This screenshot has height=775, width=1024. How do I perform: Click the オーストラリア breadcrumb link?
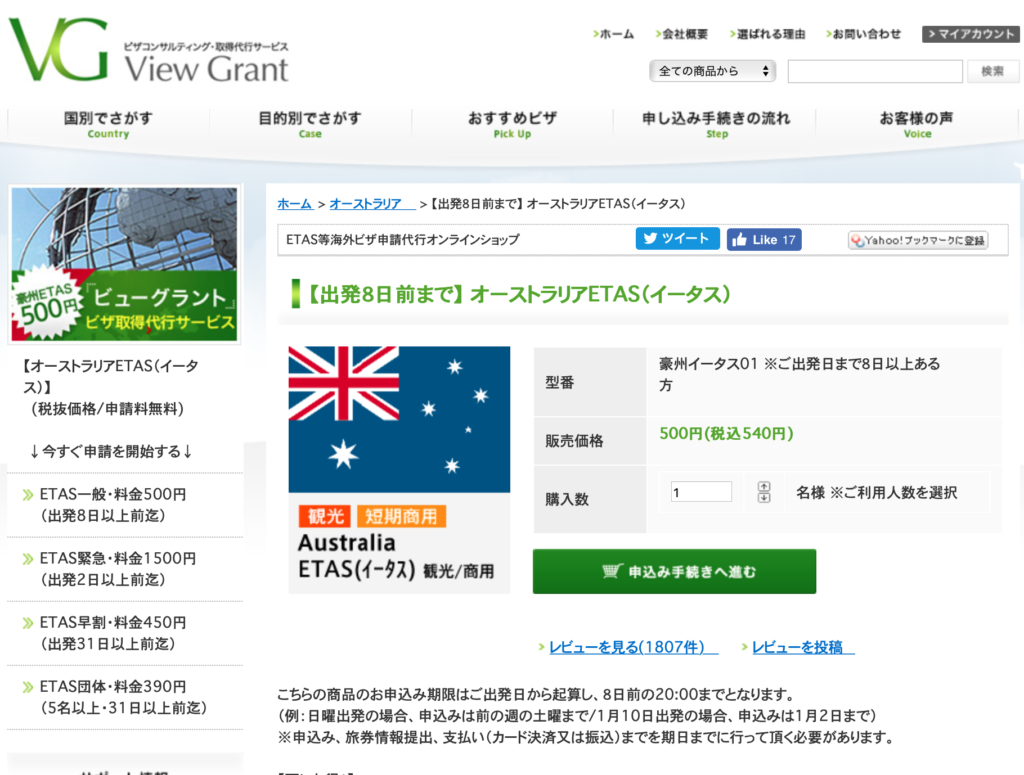[x=371, y=203]
